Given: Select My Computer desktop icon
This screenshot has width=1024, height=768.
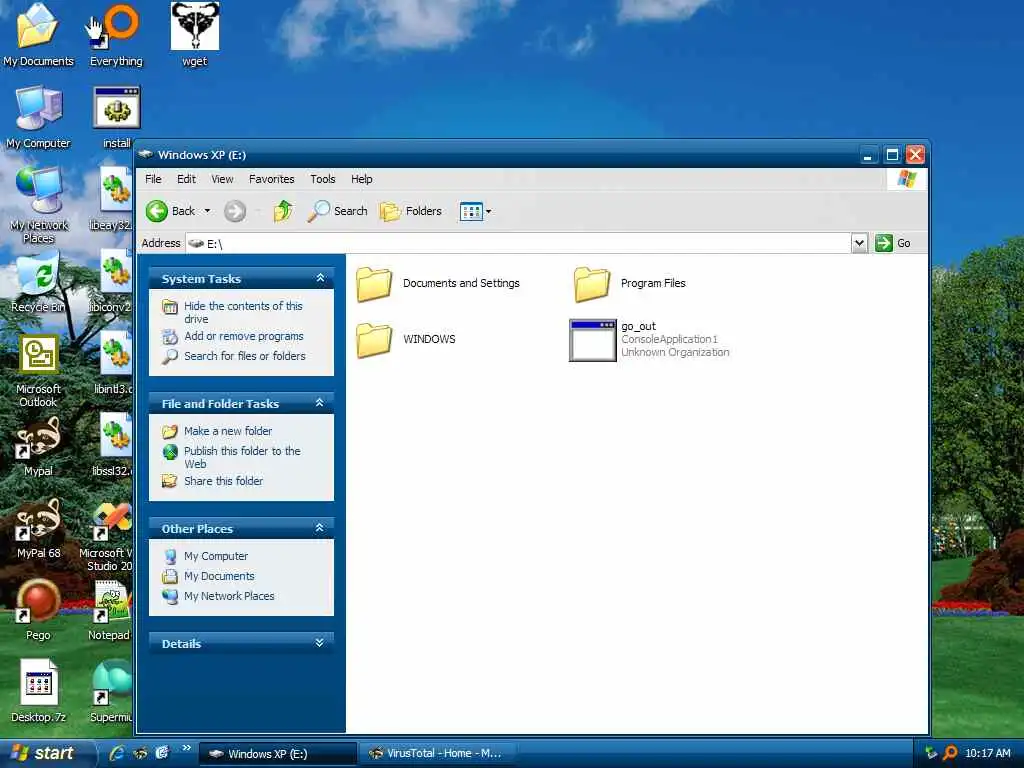Looking at the screenshot, I should (x=38, y=118).
